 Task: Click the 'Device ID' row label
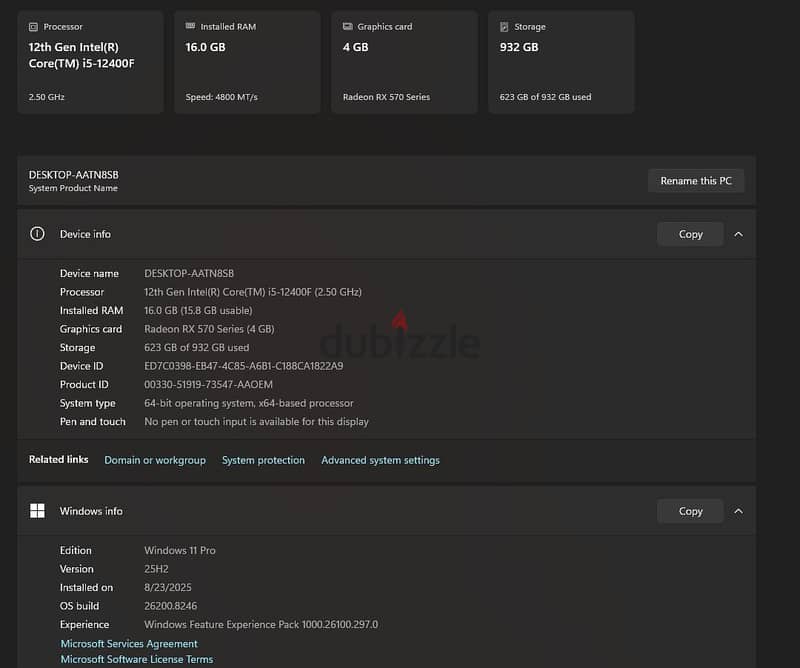click(81, 366)
